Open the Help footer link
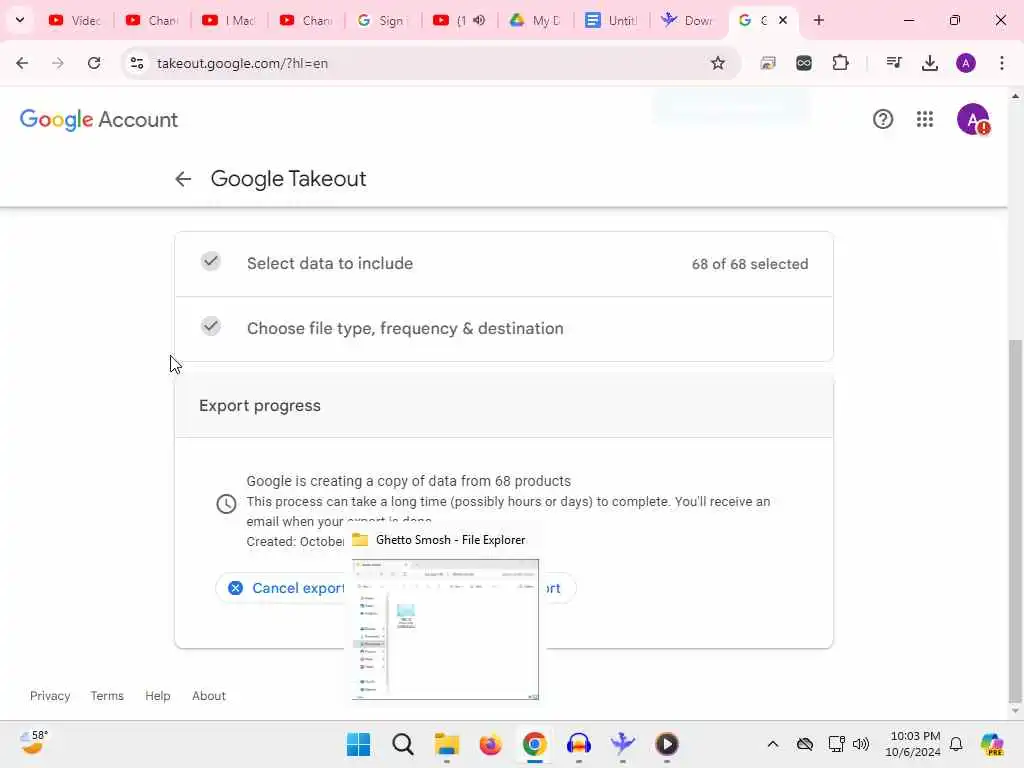Viewport: 1024px width, 768px height. click(x=157, y=696)
